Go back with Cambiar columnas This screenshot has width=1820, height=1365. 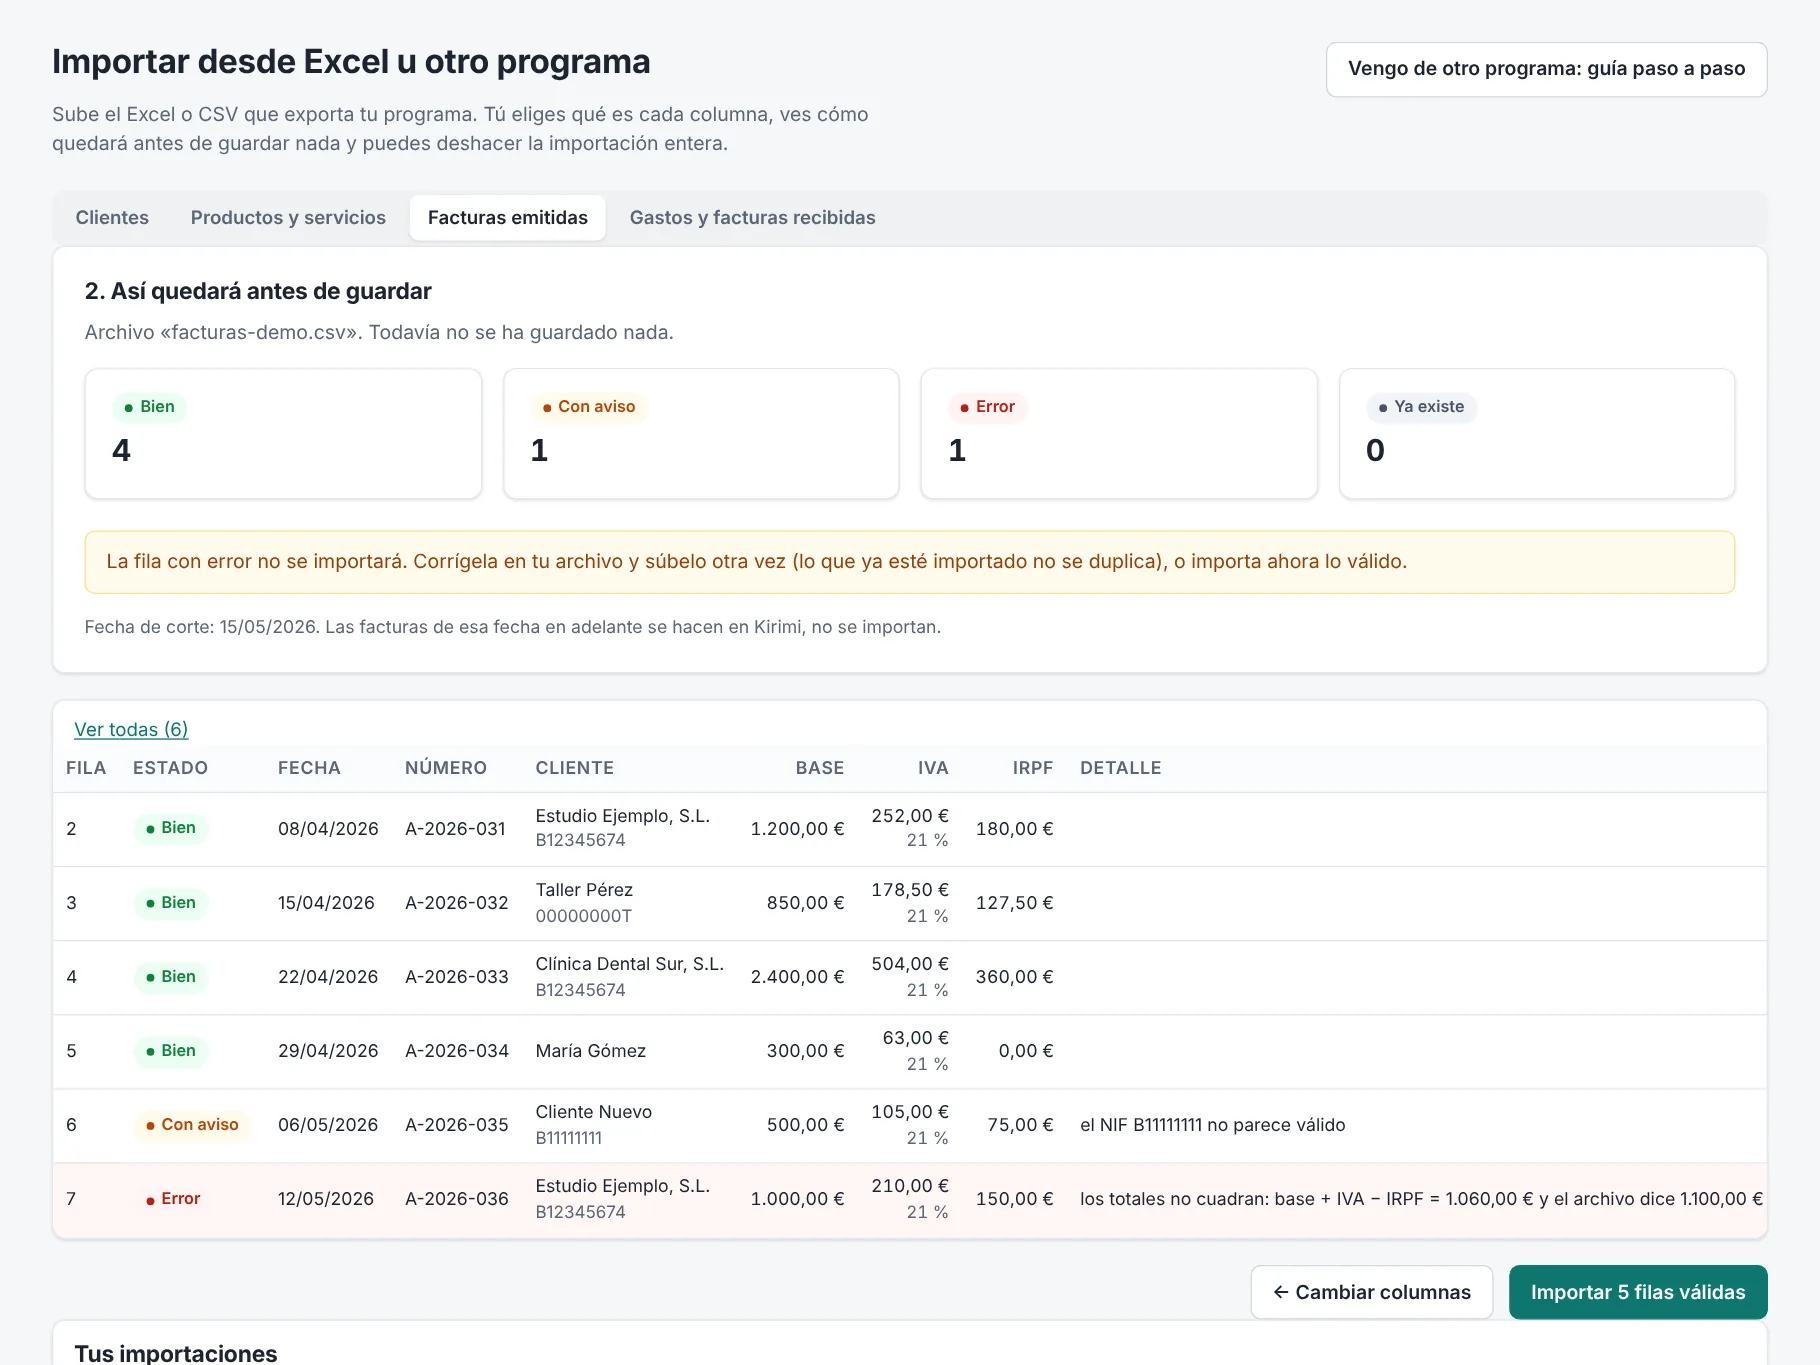pyautogui.click(x=1371, y=1292)
